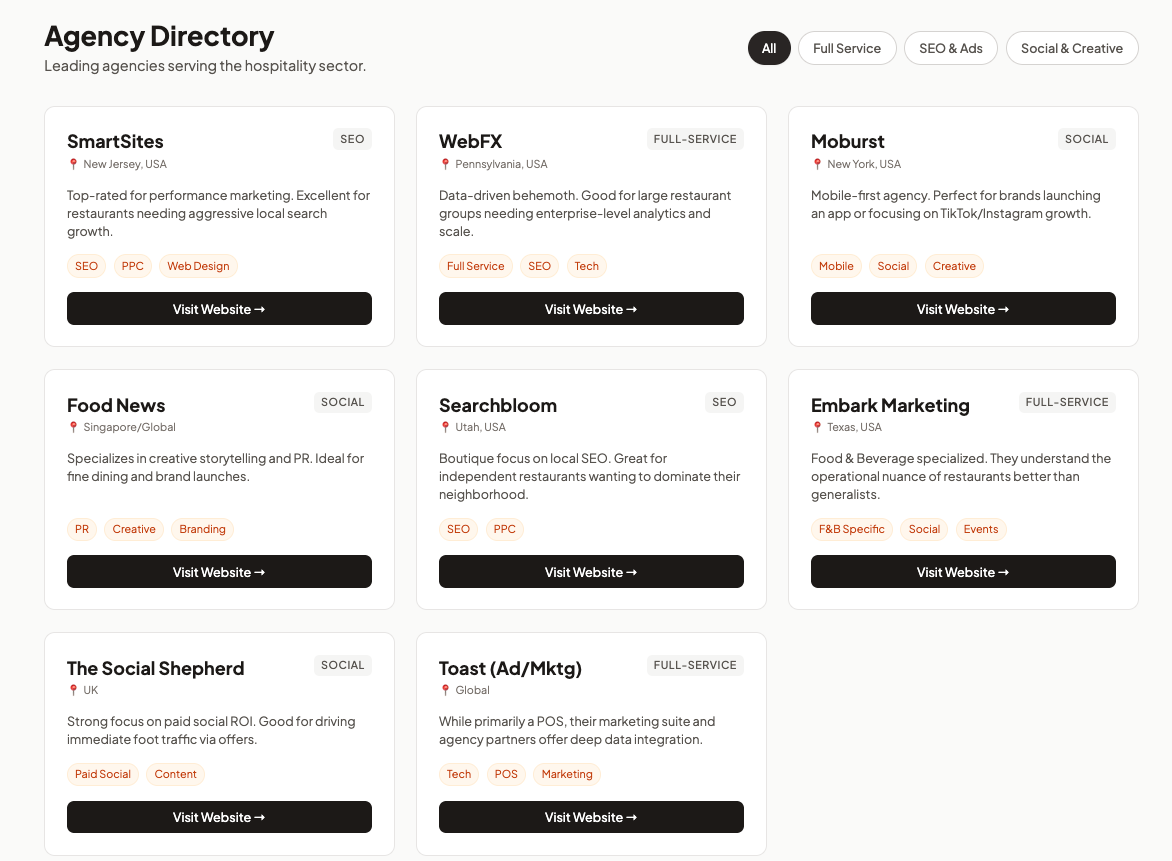This screenshot has height=861, width=1172.
Task: Click Tech tag on Toast card
Action: coord(459,774)
